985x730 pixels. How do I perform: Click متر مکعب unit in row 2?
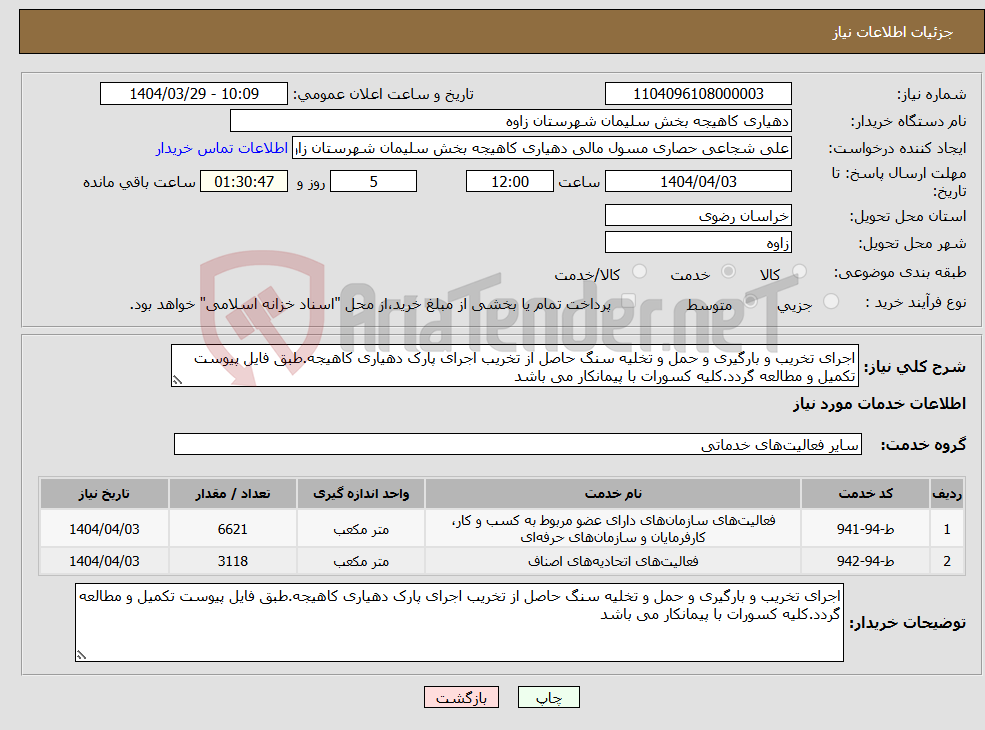click(x=361, y=561)
